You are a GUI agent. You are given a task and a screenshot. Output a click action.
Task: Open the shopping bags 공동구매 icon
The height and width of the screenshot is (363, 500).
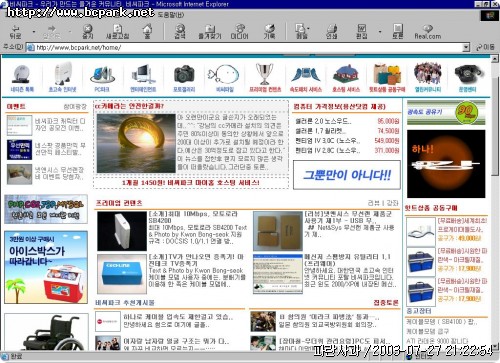click(387, 78)
